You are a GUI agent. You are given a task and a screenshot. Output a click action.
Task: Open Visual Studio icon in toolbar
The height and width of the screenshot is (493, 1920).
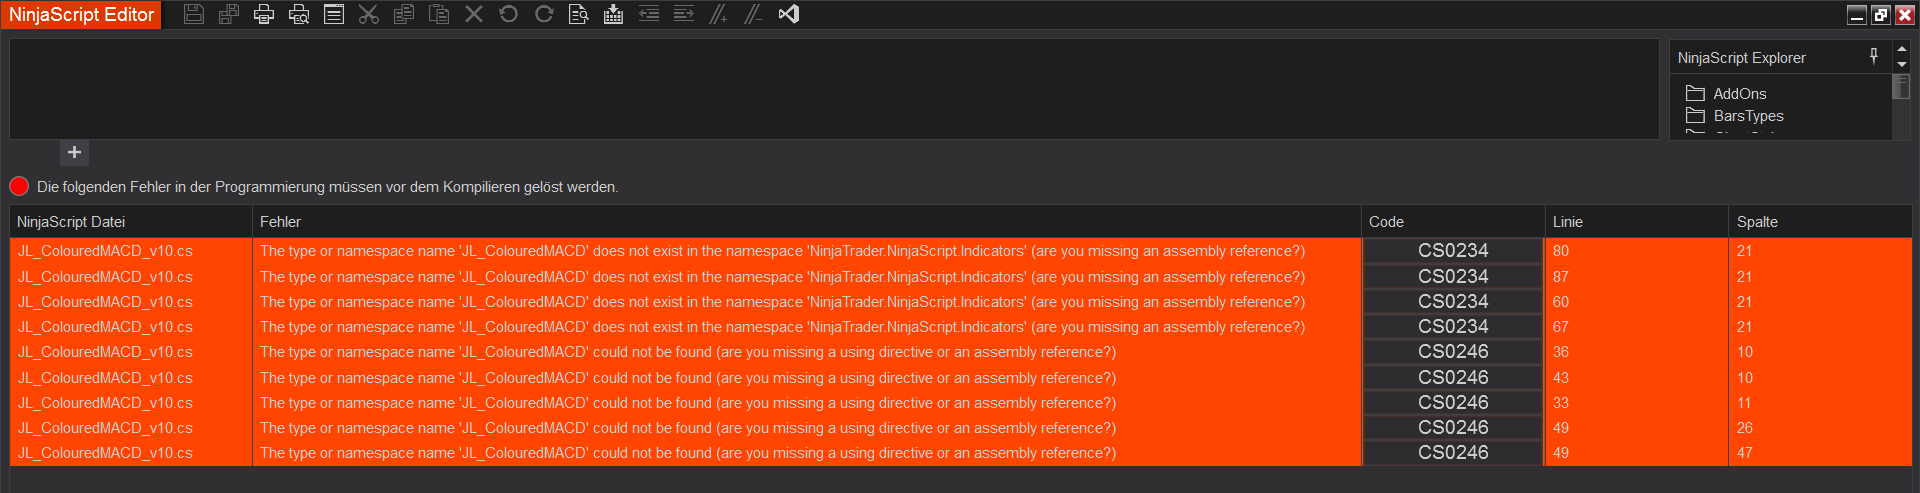789,14
